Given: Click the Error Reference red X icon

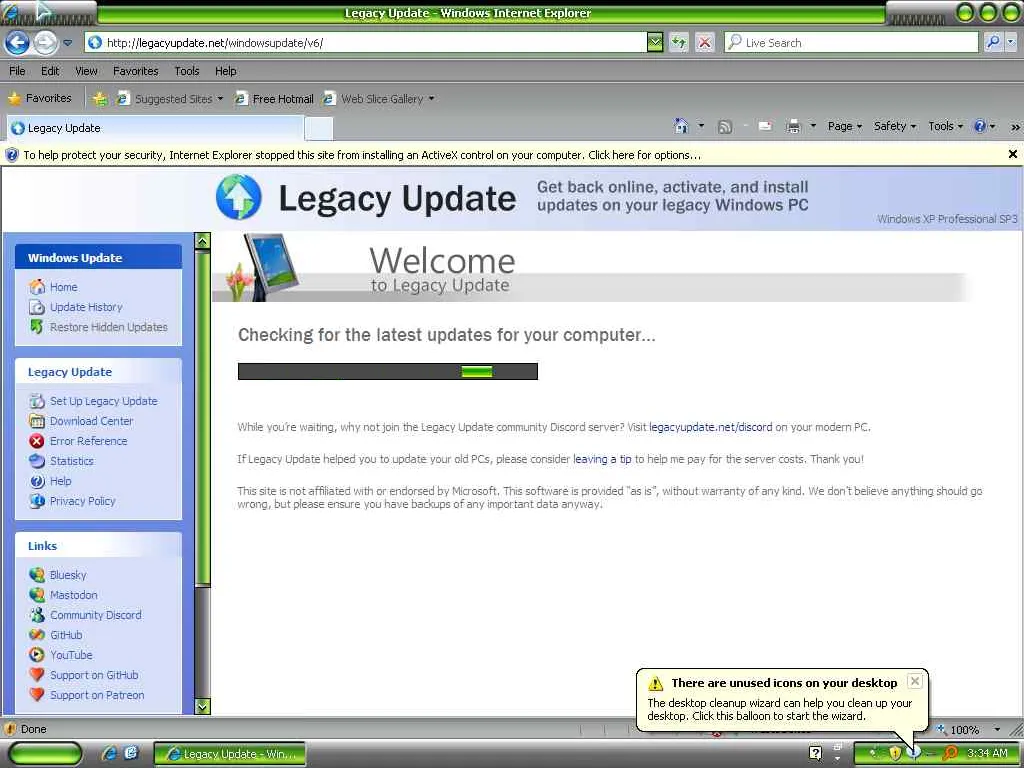Looking at the screenshot, I should pyautogui.click(x=37, y=441).
